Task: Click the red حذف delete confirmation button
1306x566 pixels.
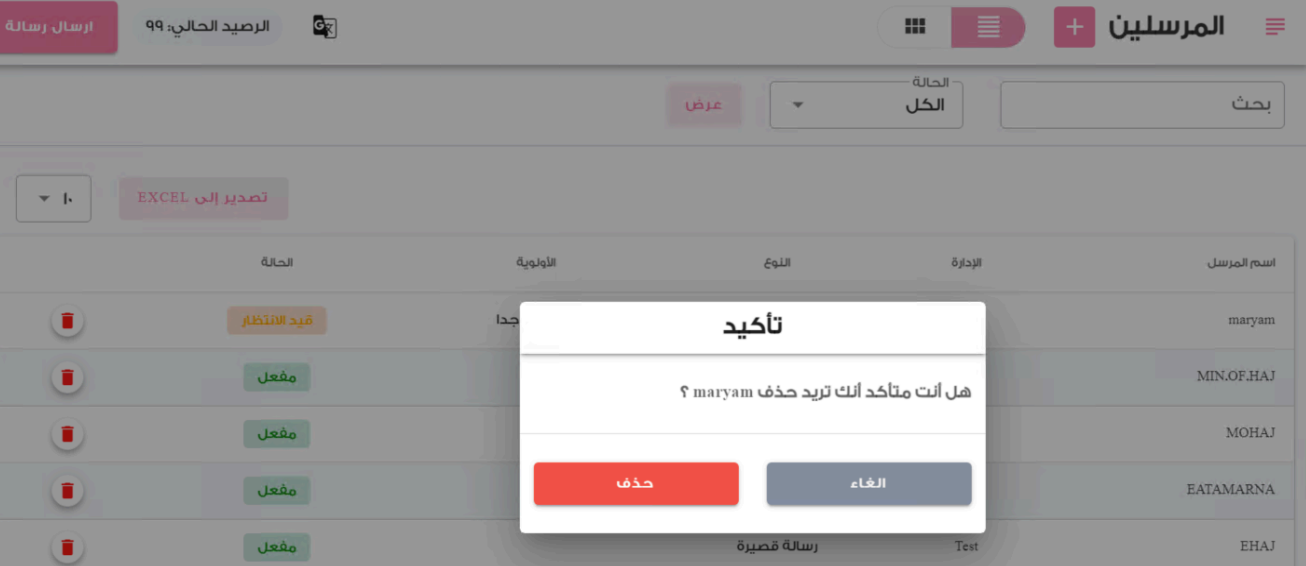Action: click(x=636, y=483)
